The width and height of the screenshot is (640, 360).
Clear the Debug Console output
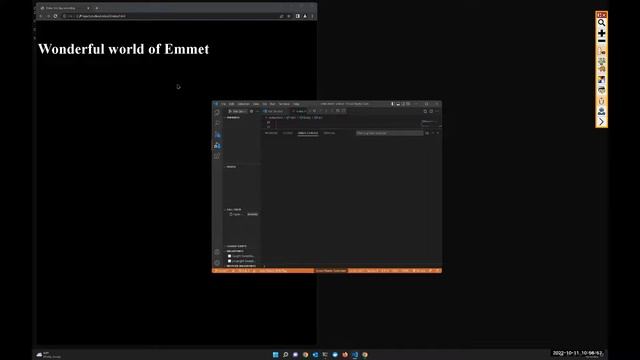click(x=427, y=133)
